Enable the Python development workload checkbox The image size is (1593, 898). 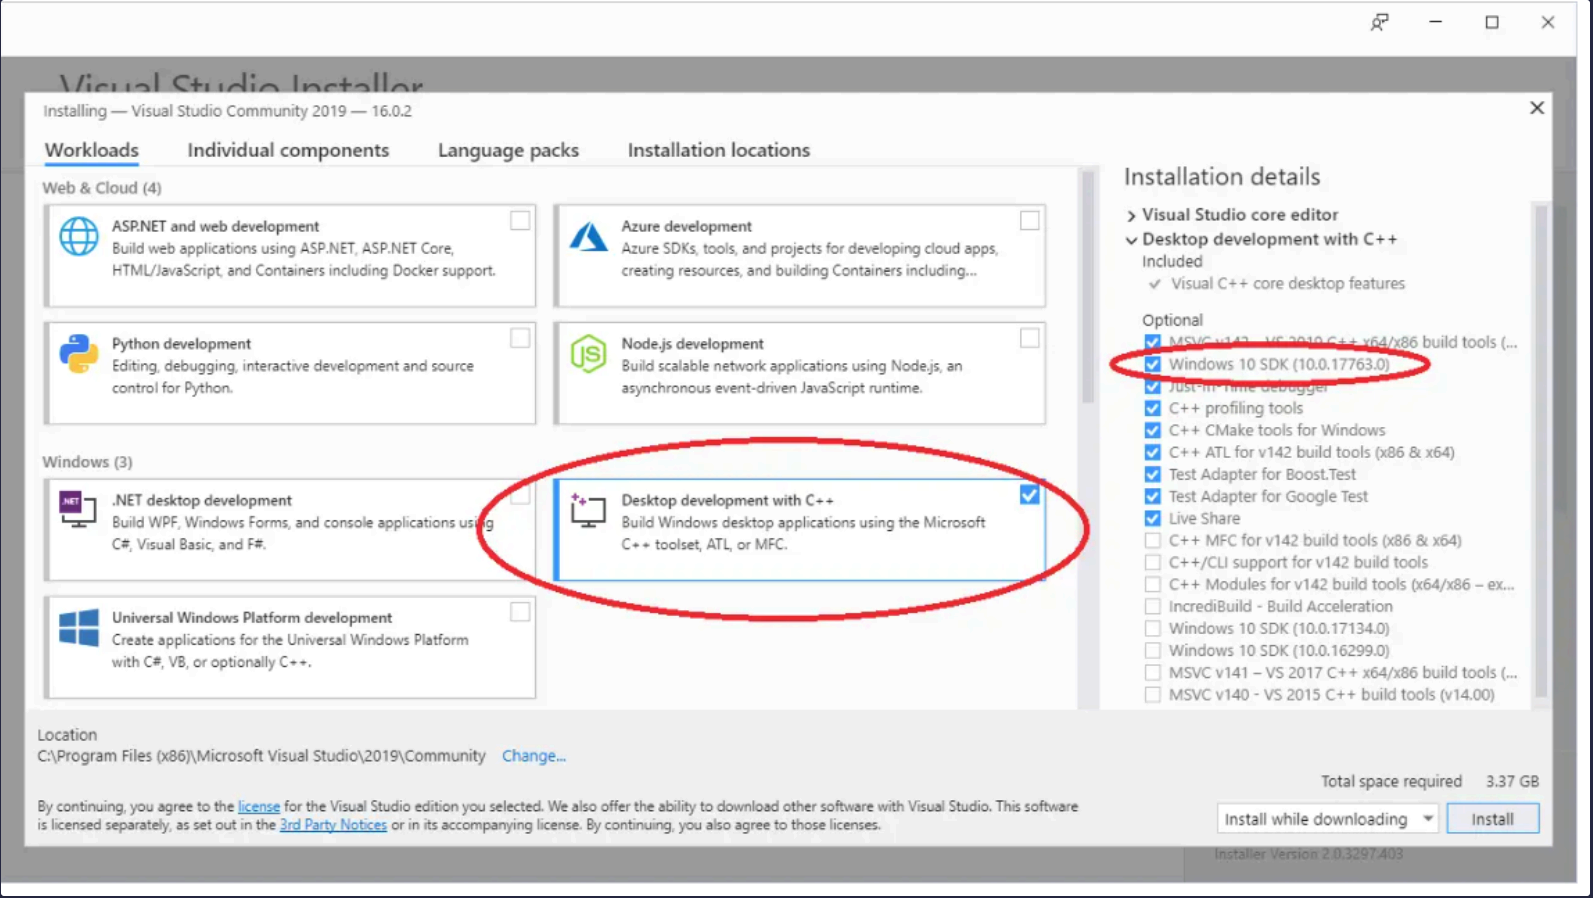click(x=520, y=338)
